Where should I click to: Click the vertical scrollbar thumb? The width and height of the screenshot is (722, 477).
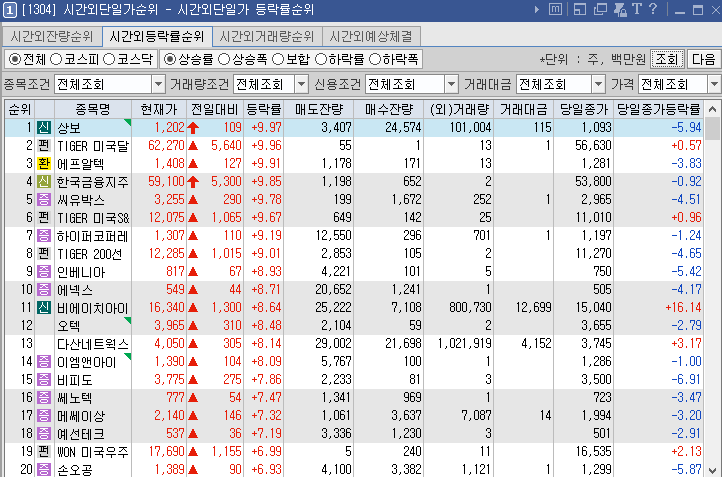(712, 129)
